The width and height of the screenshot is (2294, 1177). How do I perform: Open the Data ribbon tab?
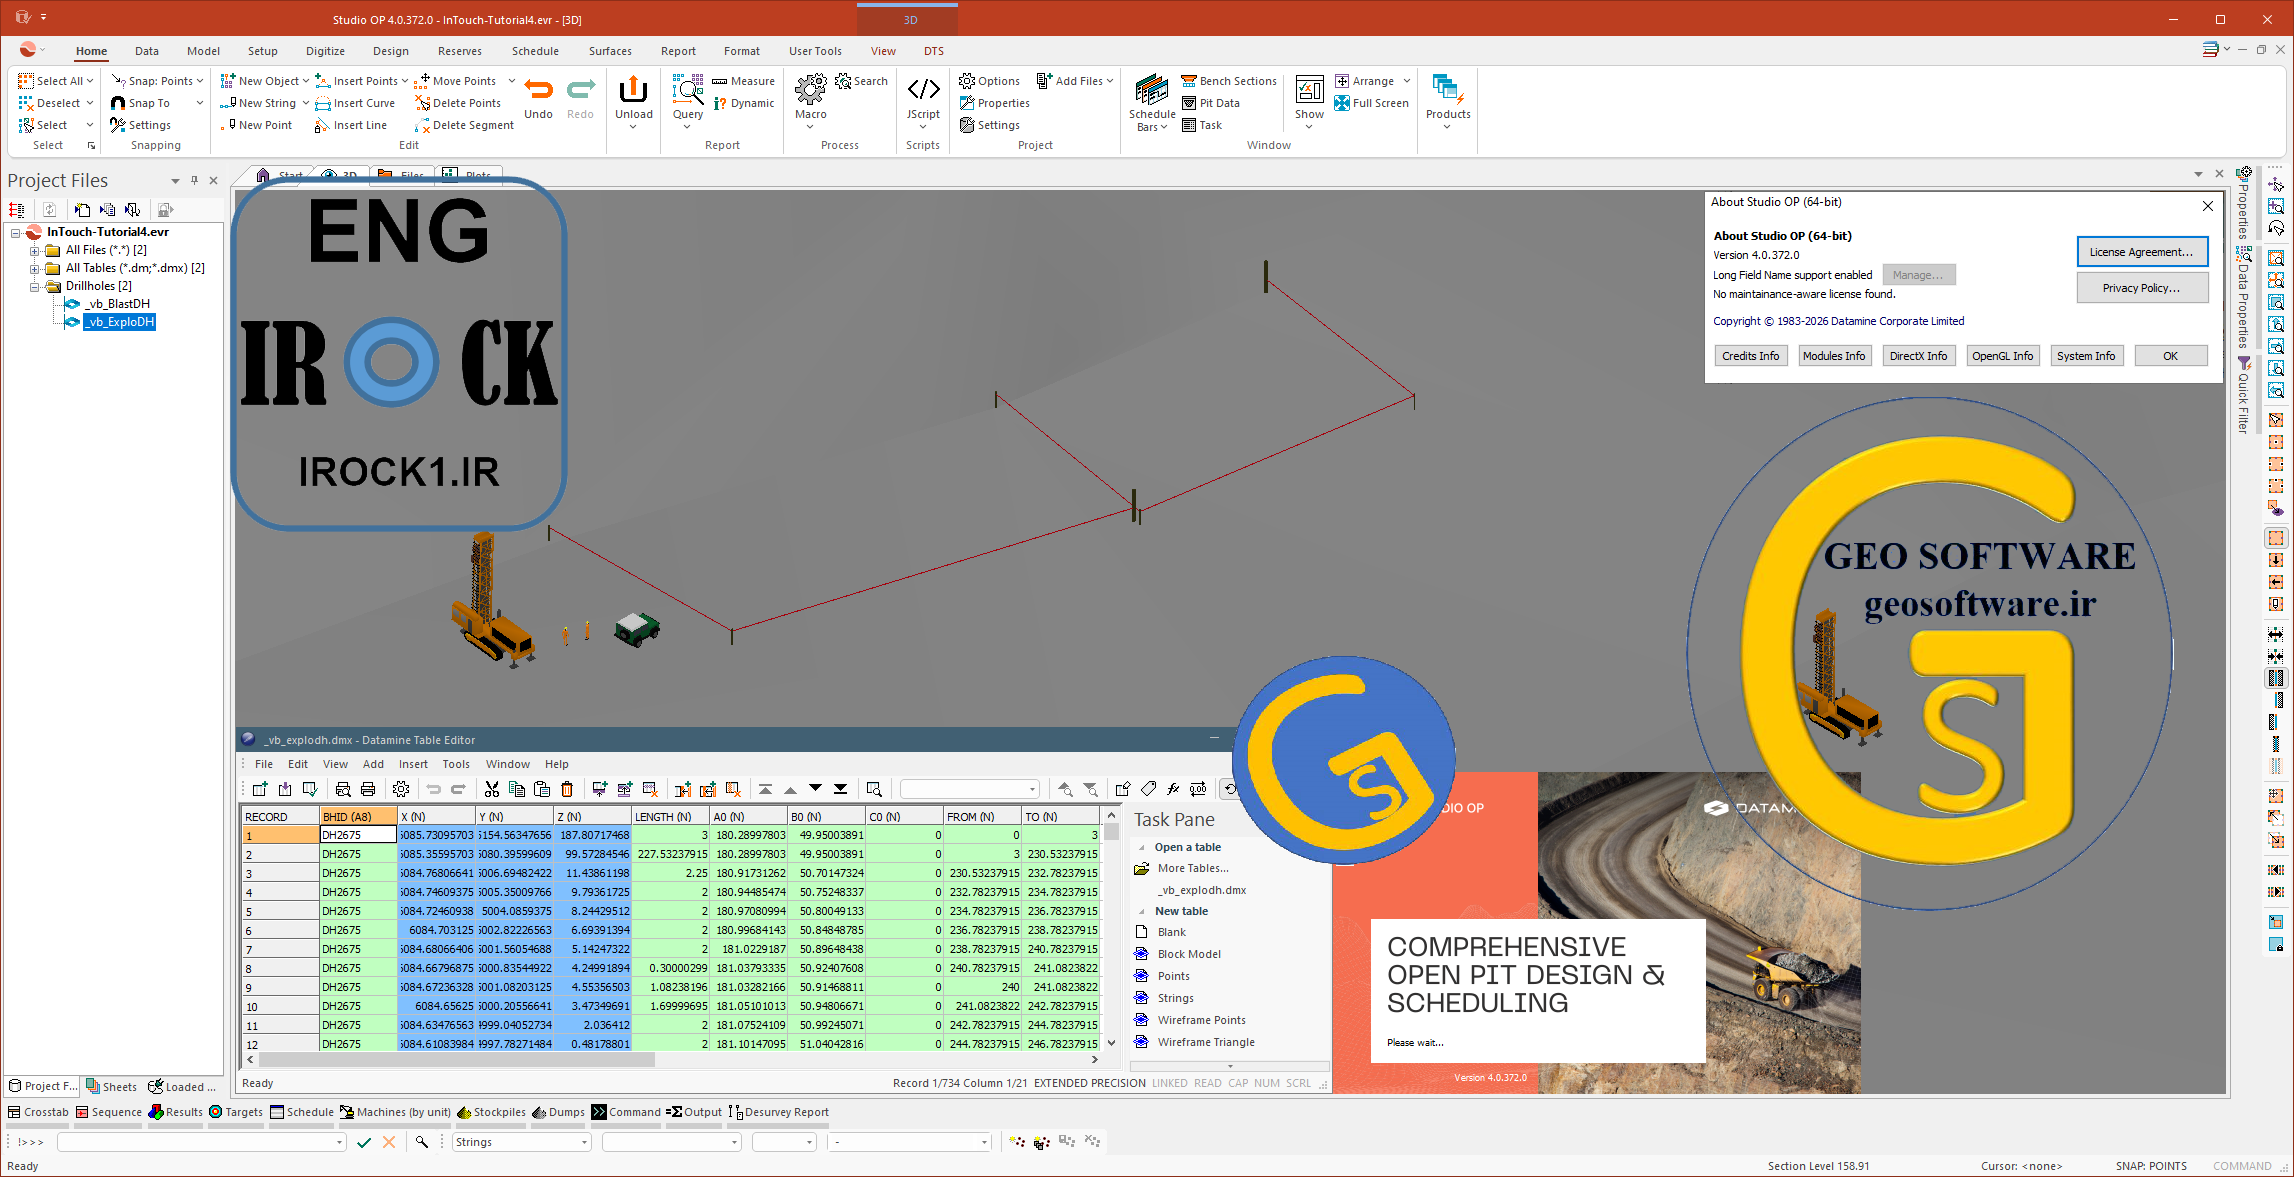tap(147, 51)
